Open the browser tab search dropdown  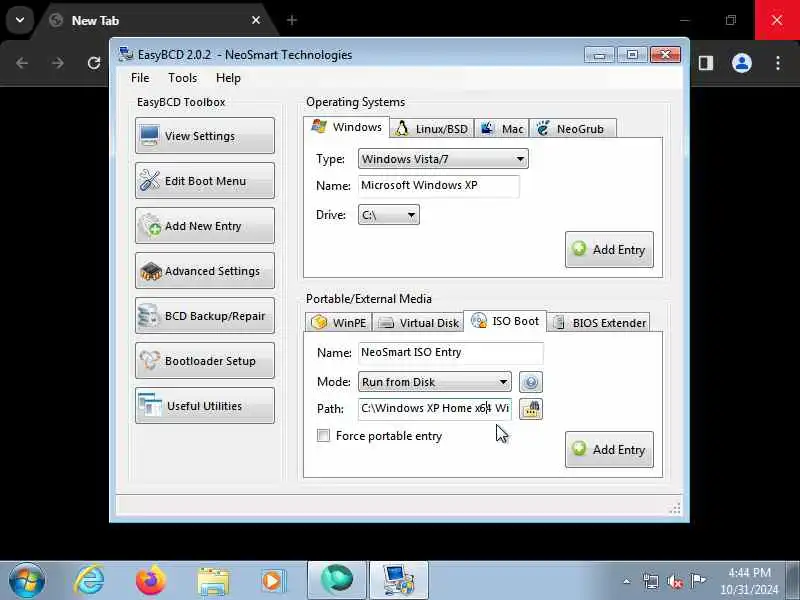[19, 20]
